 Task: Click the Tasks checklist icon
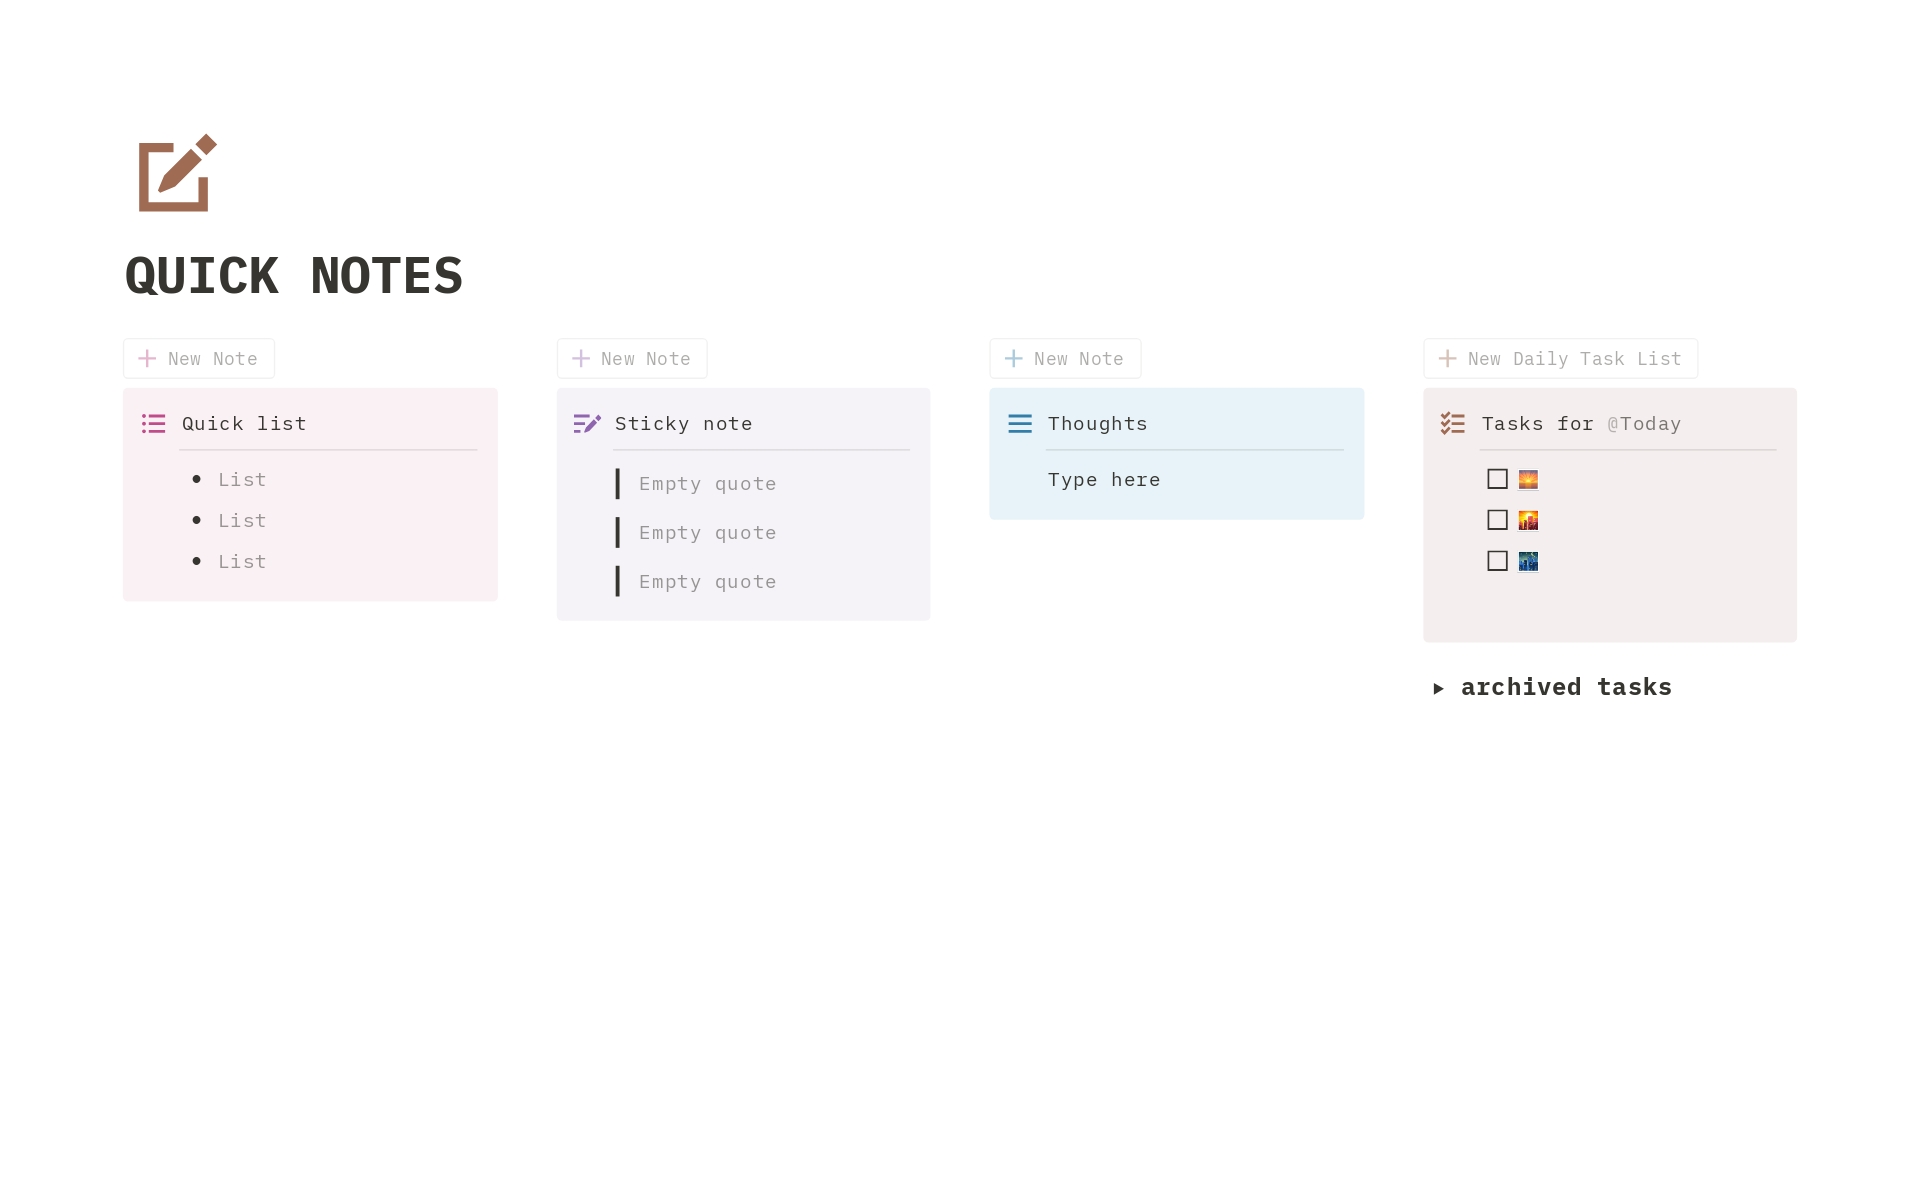point(1452,423)
